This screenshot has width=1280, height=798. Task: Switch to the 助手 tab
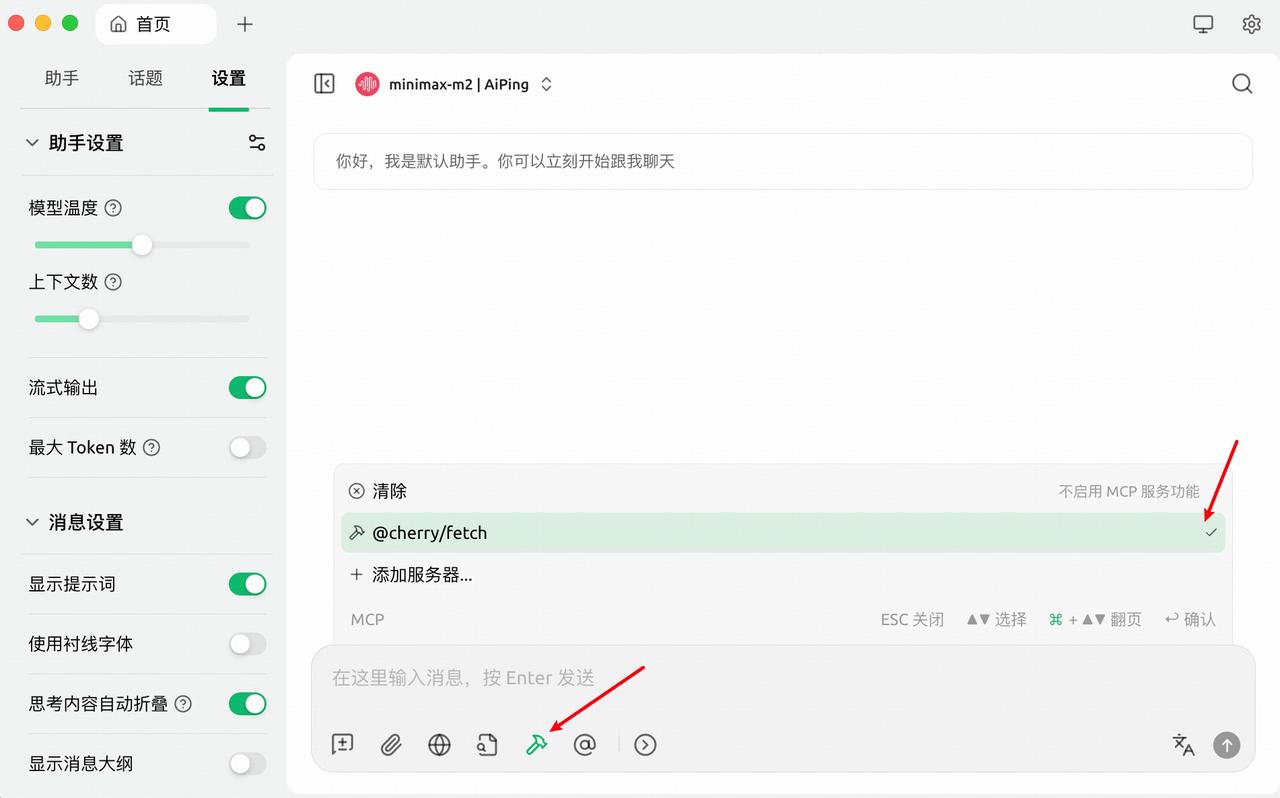point(62,78)
